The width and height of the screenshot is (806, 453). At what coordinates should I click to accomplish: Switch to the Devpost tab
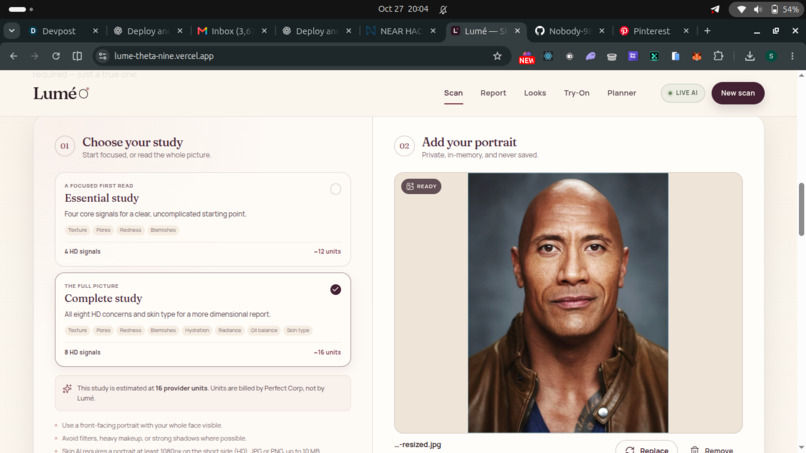pos(58,31)
